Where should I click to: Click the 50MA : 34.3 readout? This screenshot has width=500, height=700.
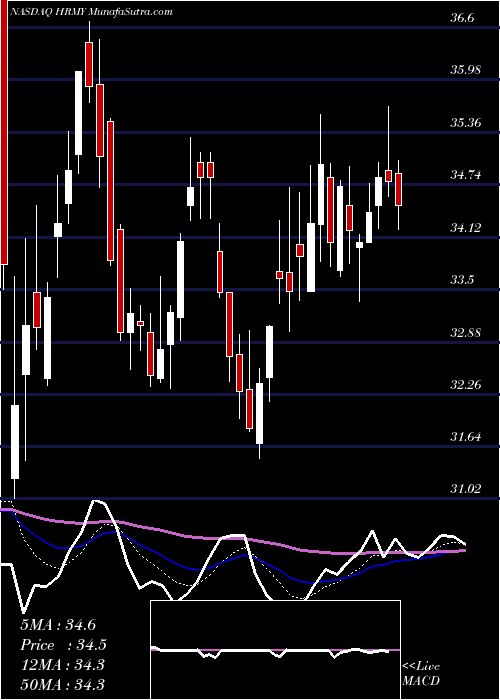pos(62,684)
